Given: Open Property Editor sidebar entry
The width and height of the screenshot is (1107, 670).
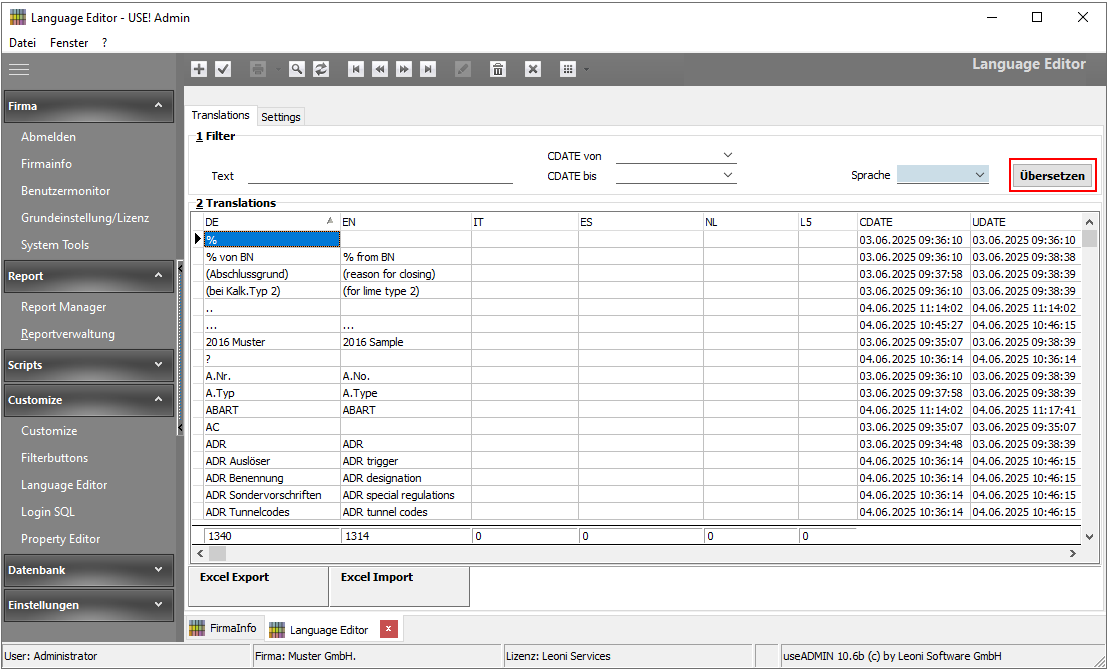Looking at the screenshot, I should point(61,539).
